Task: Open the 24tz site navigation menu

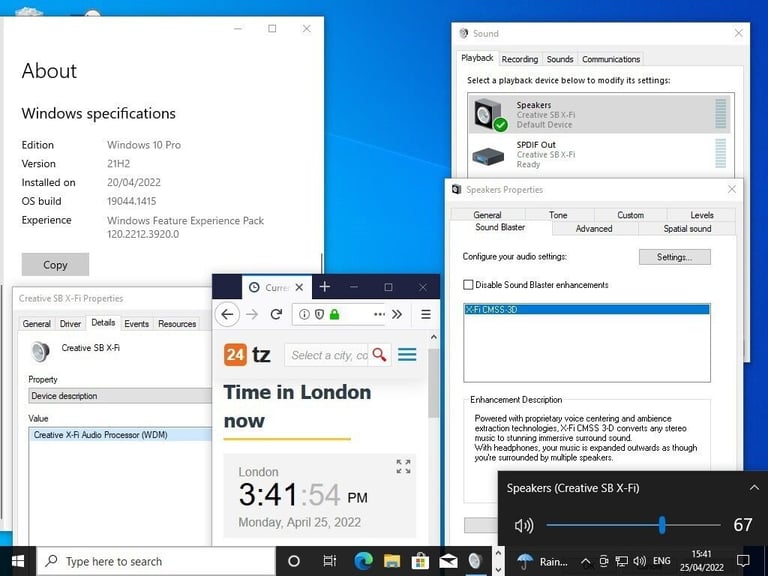Action: pyautogui.click(x=407, y=355)
